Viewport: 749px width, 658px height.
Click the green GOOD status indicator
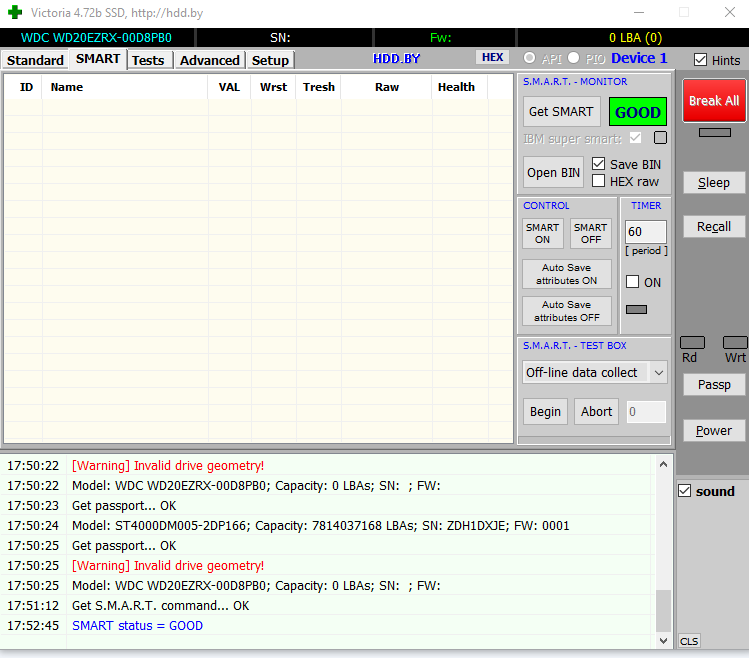(637, 112)
